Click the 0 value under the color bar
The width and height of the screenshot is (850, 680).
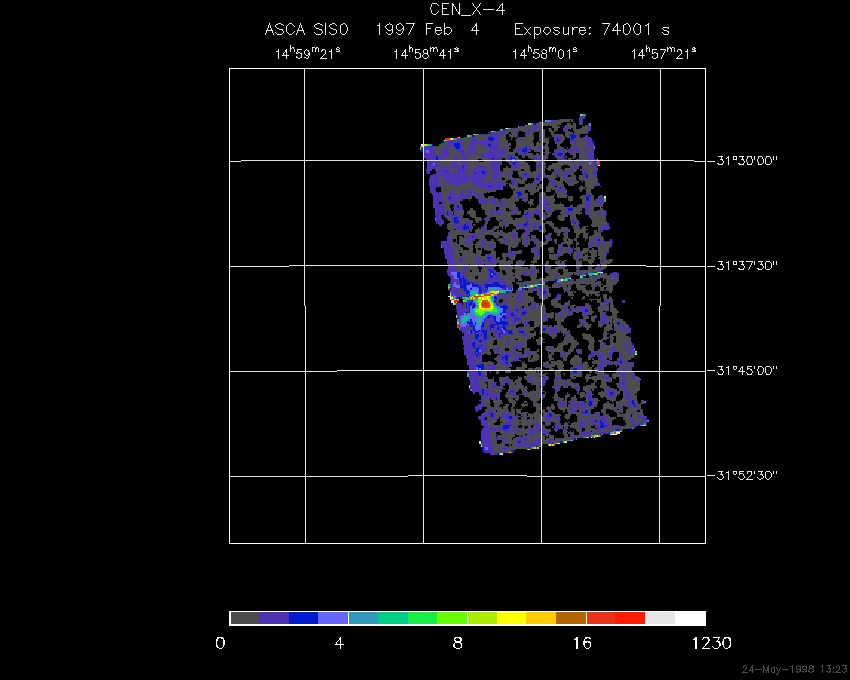(x=220, y=644)
